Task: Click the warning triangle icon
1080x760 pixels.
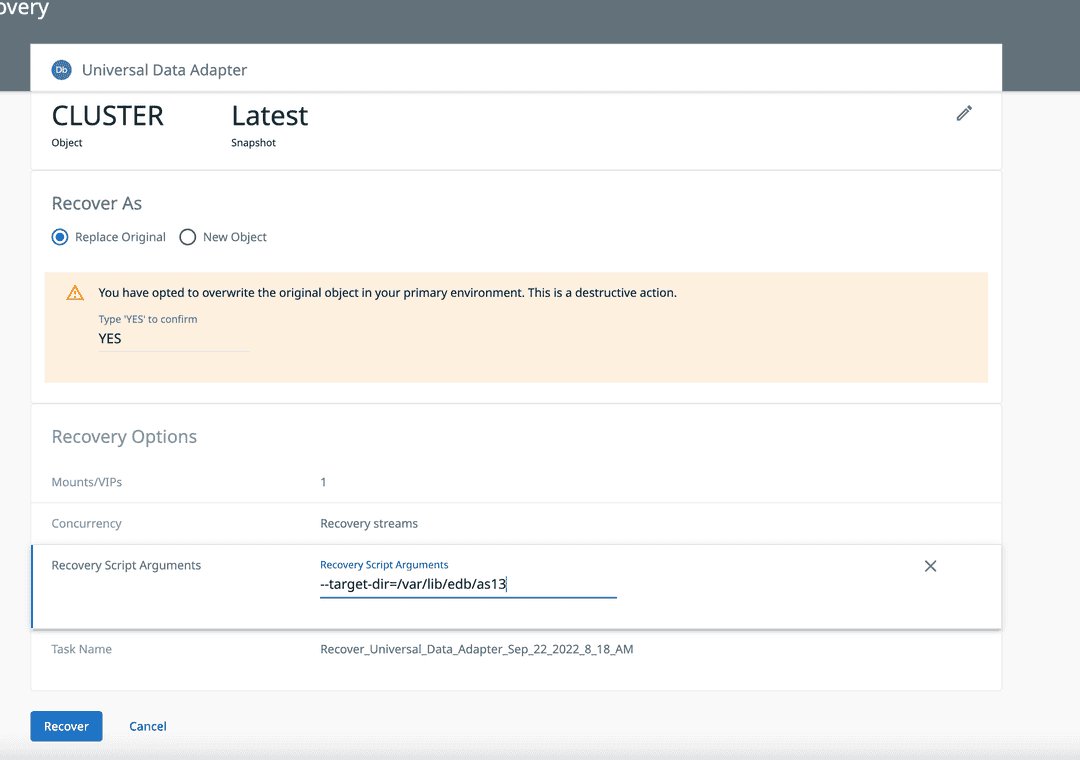Action: (75, 292)
